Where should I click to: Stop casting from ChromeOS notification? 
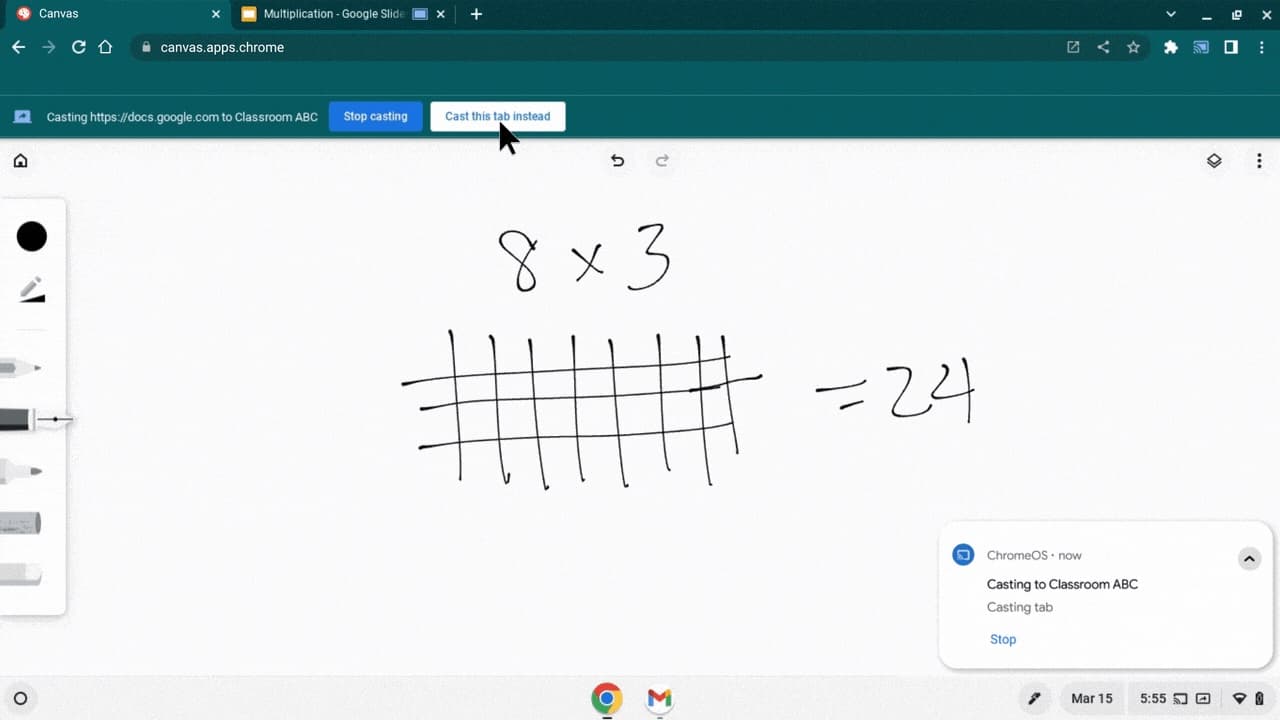pyautogui.click(x=1002, y=639)
